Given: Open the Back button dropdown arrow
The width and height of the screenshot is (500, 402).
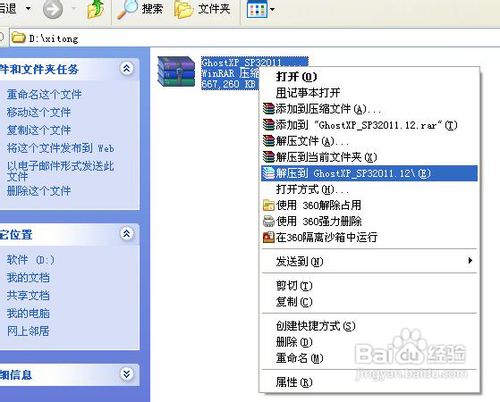Looking at the screenshot, I should click(x=28, y=8).
